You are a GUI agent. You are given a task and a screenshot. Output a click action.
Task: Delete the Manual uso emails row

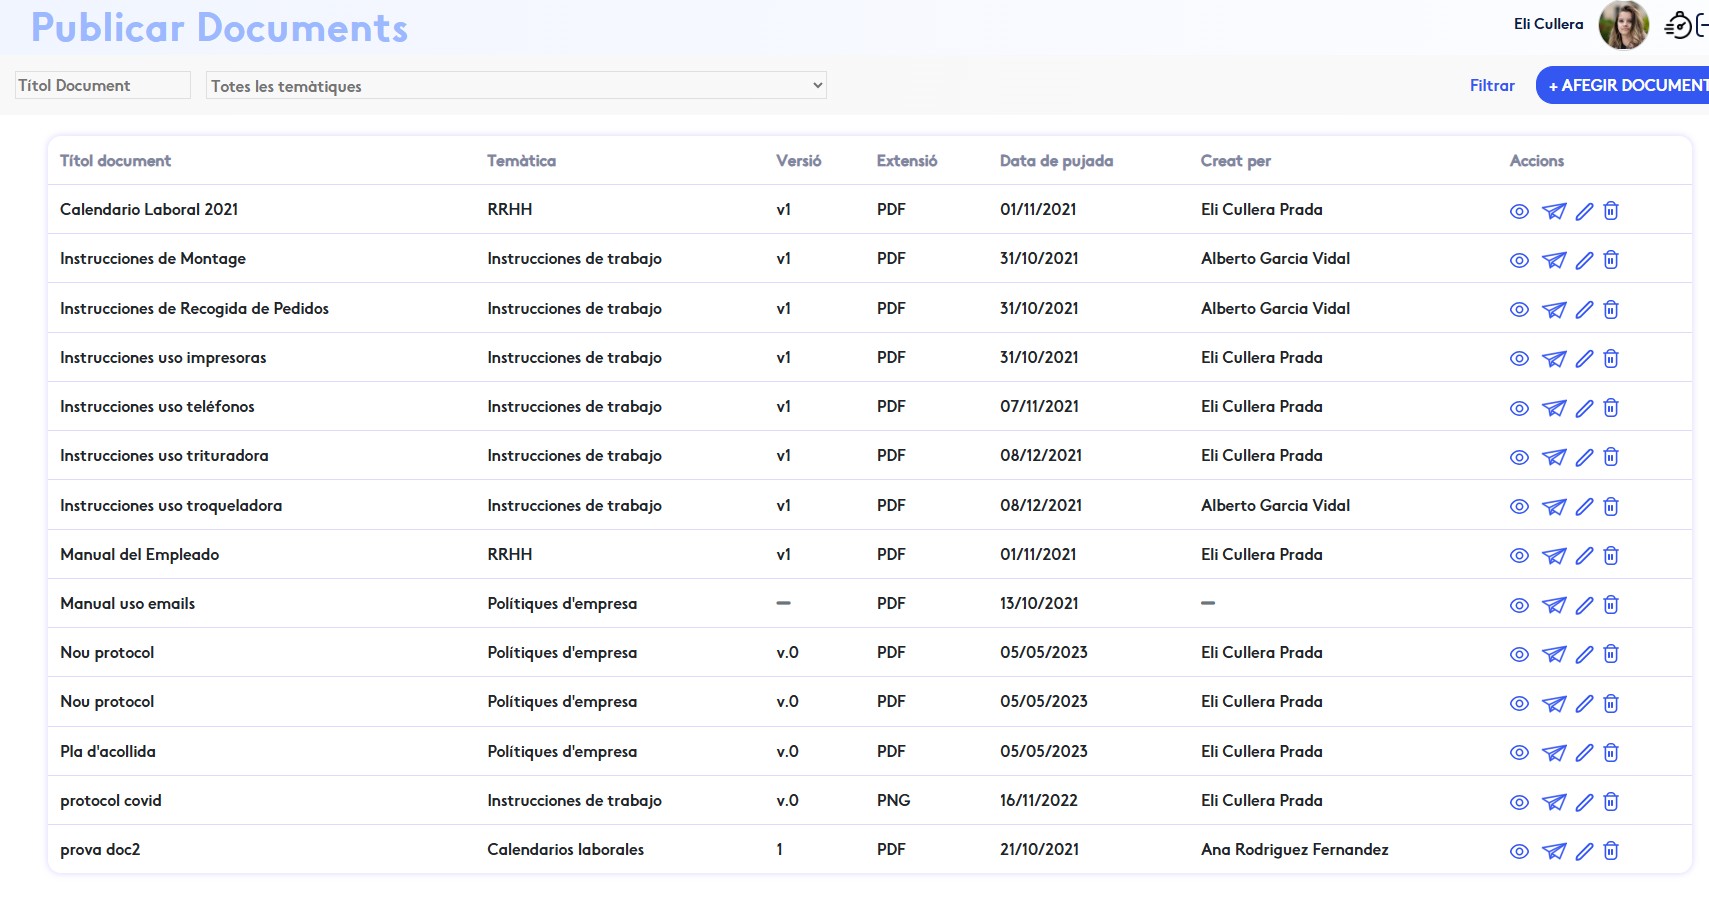[x=1611, y=605]
